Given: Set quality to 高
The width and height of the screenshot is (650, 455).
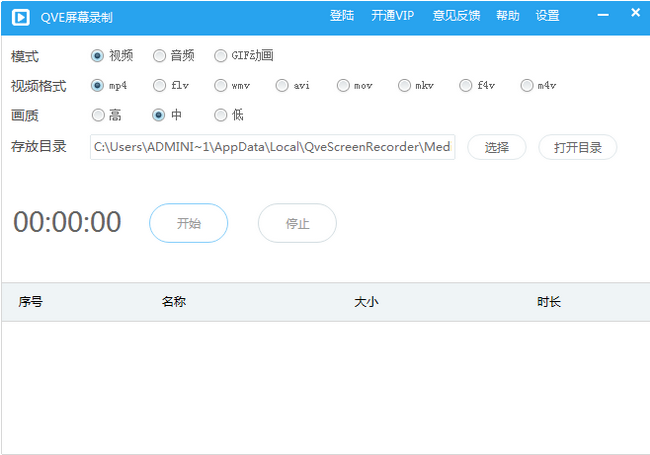Looking at the screenshot, I should (106, 115).
